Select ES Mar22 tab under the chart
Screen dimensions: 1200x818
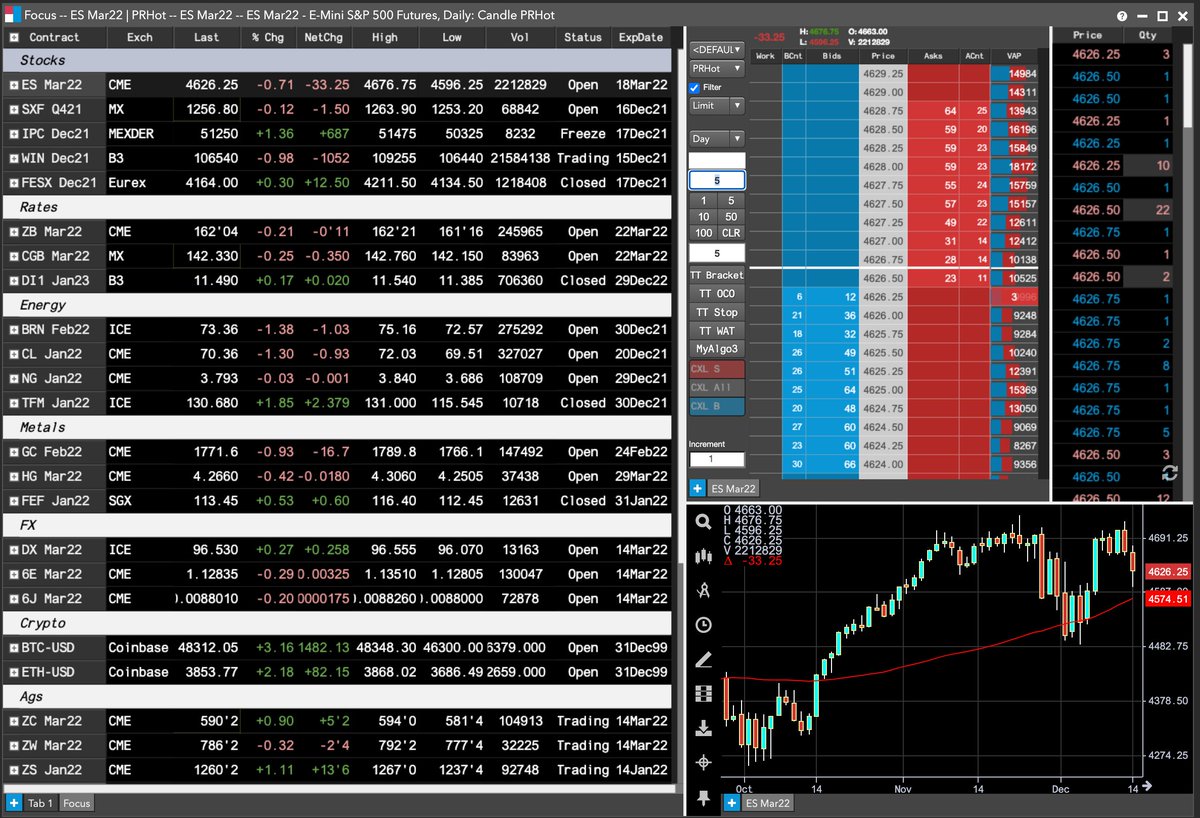click(766, 803)
